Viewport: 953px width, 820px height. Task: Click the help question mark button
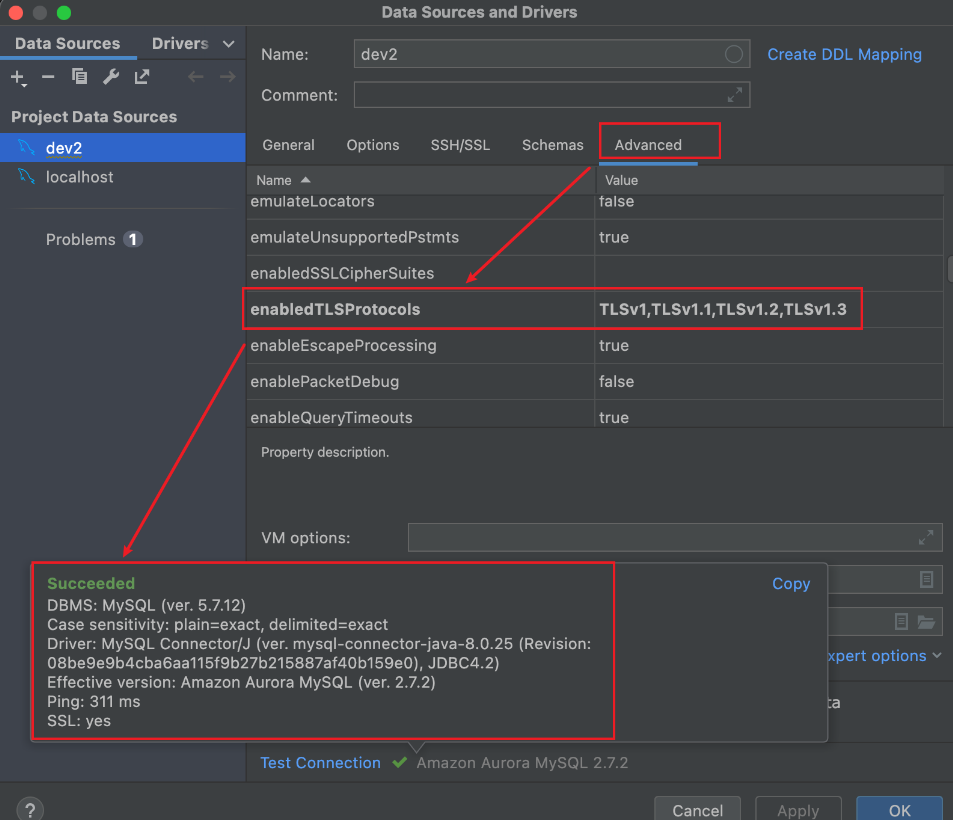(x=31, y=809)
